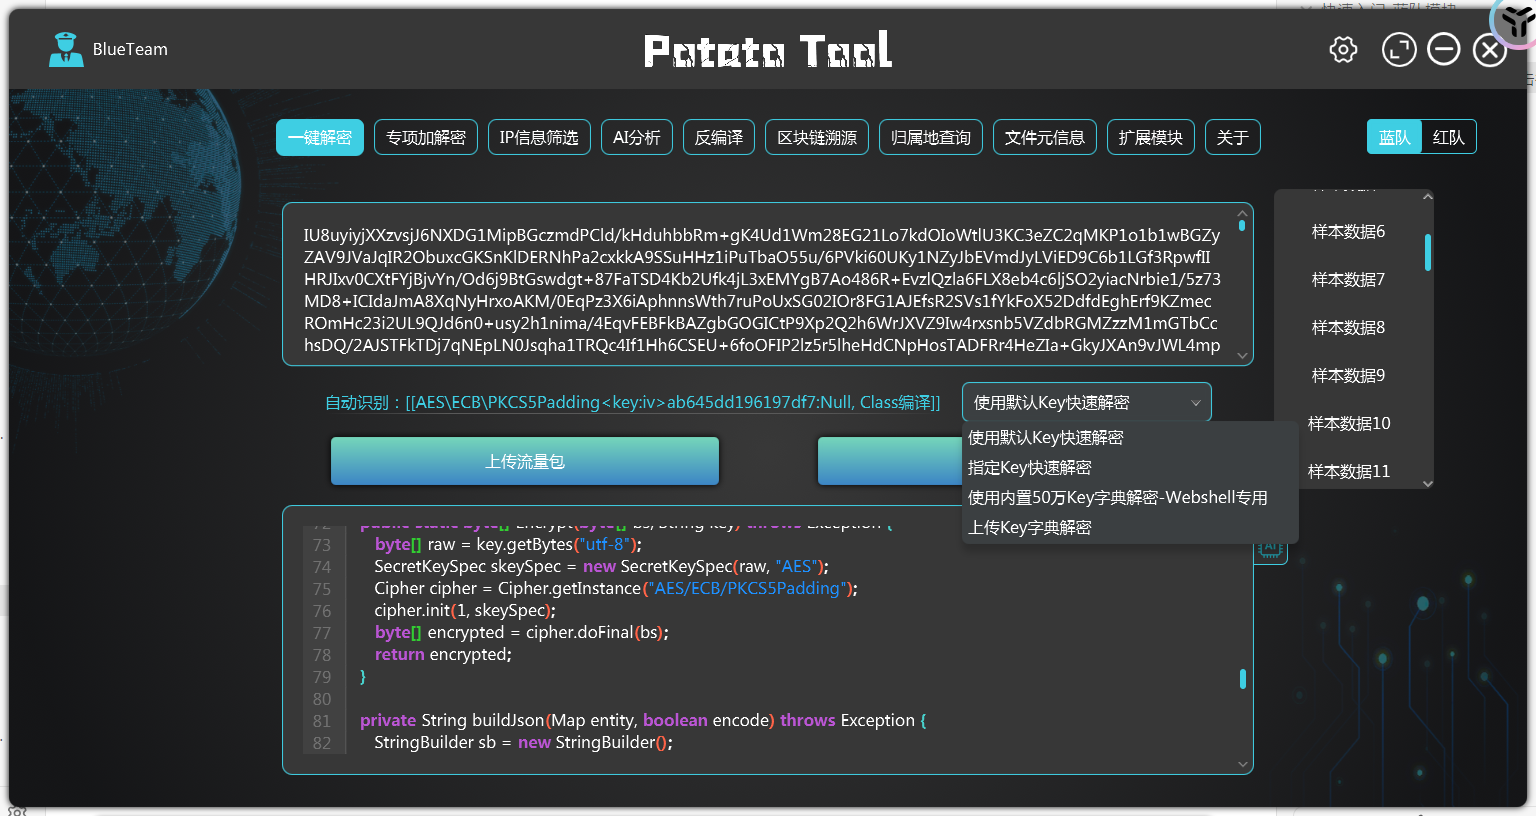This screenshot has width=1536, height=816.
Task: Choose 使用默认Key快速解密 from the dropdown list
Action: 1130,437
